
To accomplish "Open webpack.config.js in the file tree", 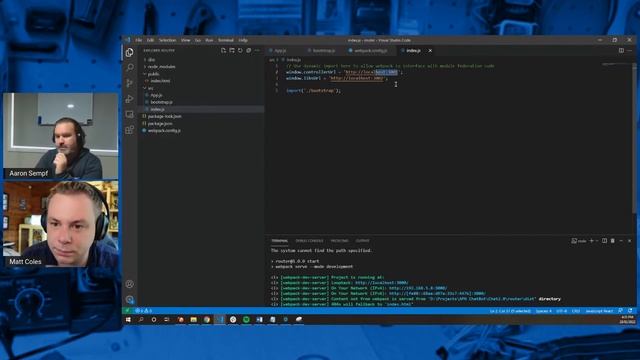I will click(x=164, y=131).
